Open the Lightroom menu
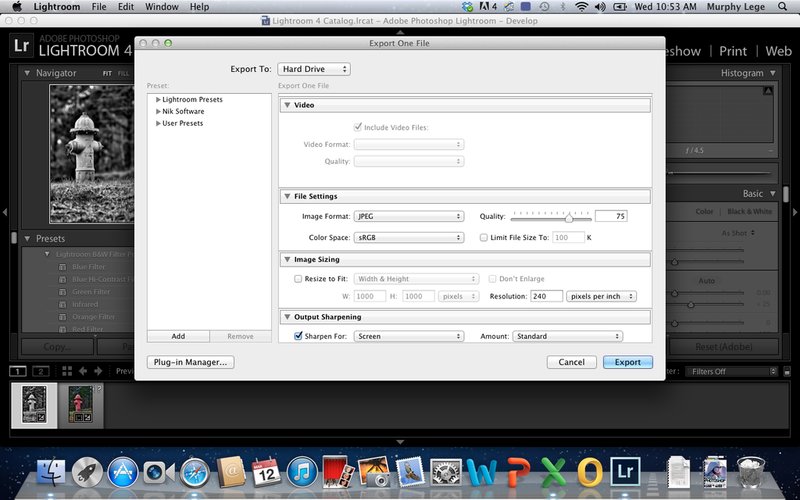The image size is (800, 500). (x=57, y=7)
